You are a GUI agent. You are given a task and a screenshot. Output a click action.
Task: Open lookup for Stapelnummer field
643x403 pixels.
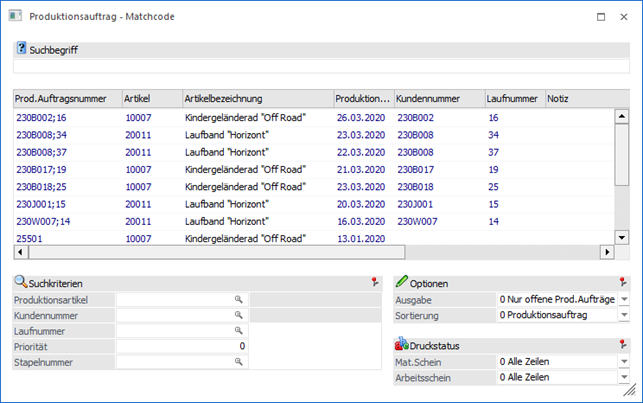pos(239,361)
